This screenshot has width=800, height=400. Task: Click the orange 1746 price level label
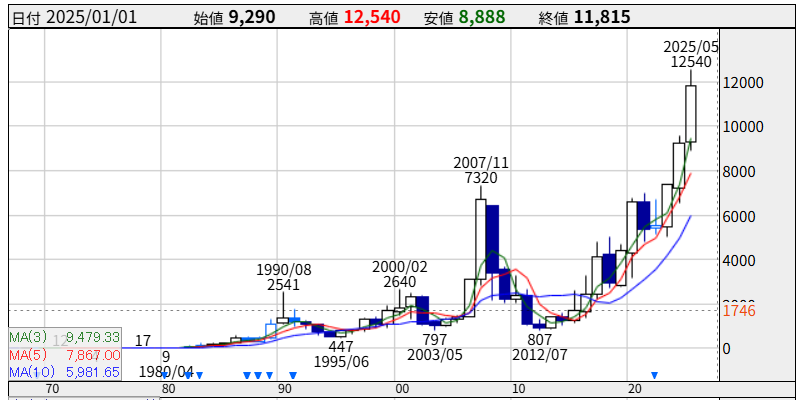[738, 310]
